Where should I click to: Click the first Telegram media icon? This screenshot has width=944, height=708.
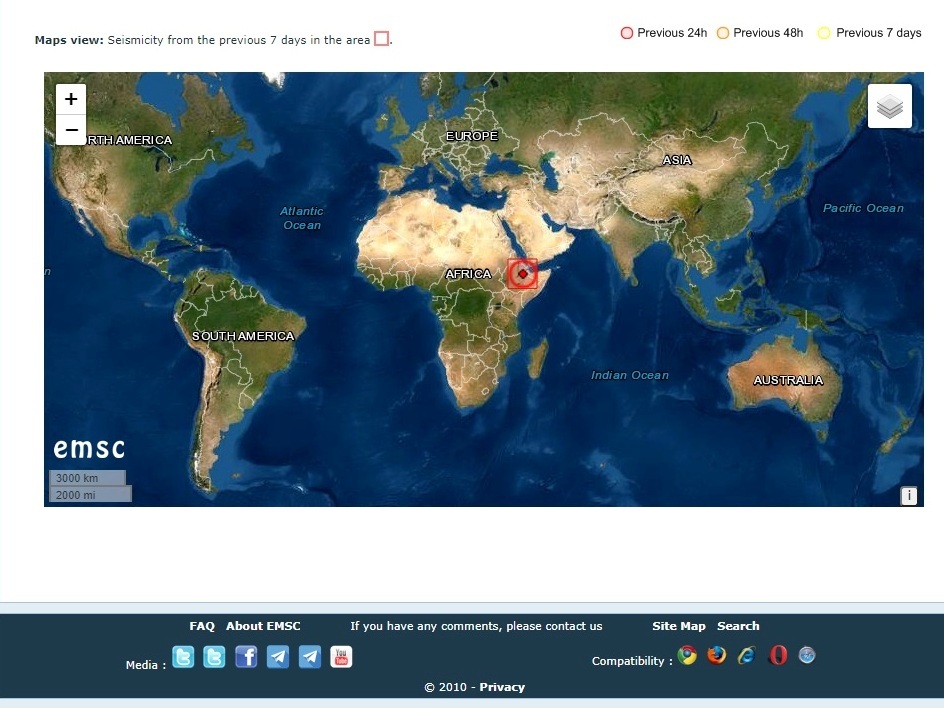(x=278, y=657)
